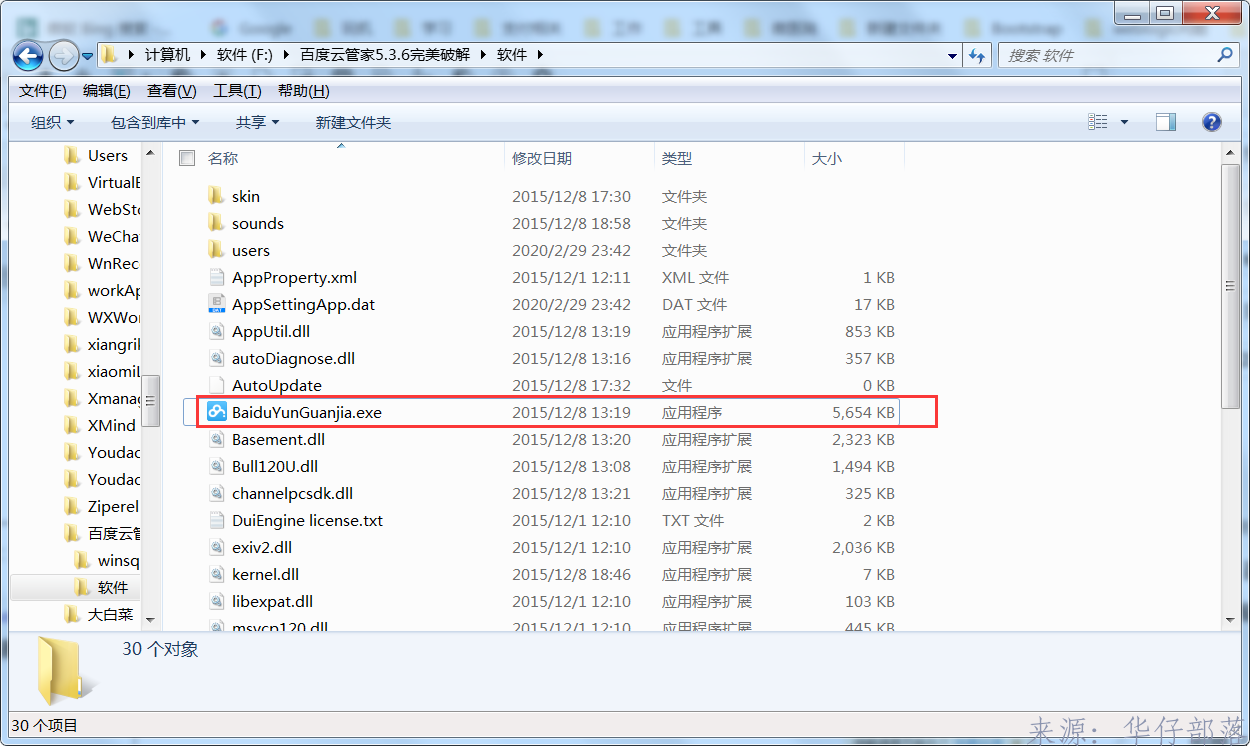Viewport: 1250px width, 746px height.
Task: Select the AppUtil.dll file icon
Action: click(x=217, y=331)
